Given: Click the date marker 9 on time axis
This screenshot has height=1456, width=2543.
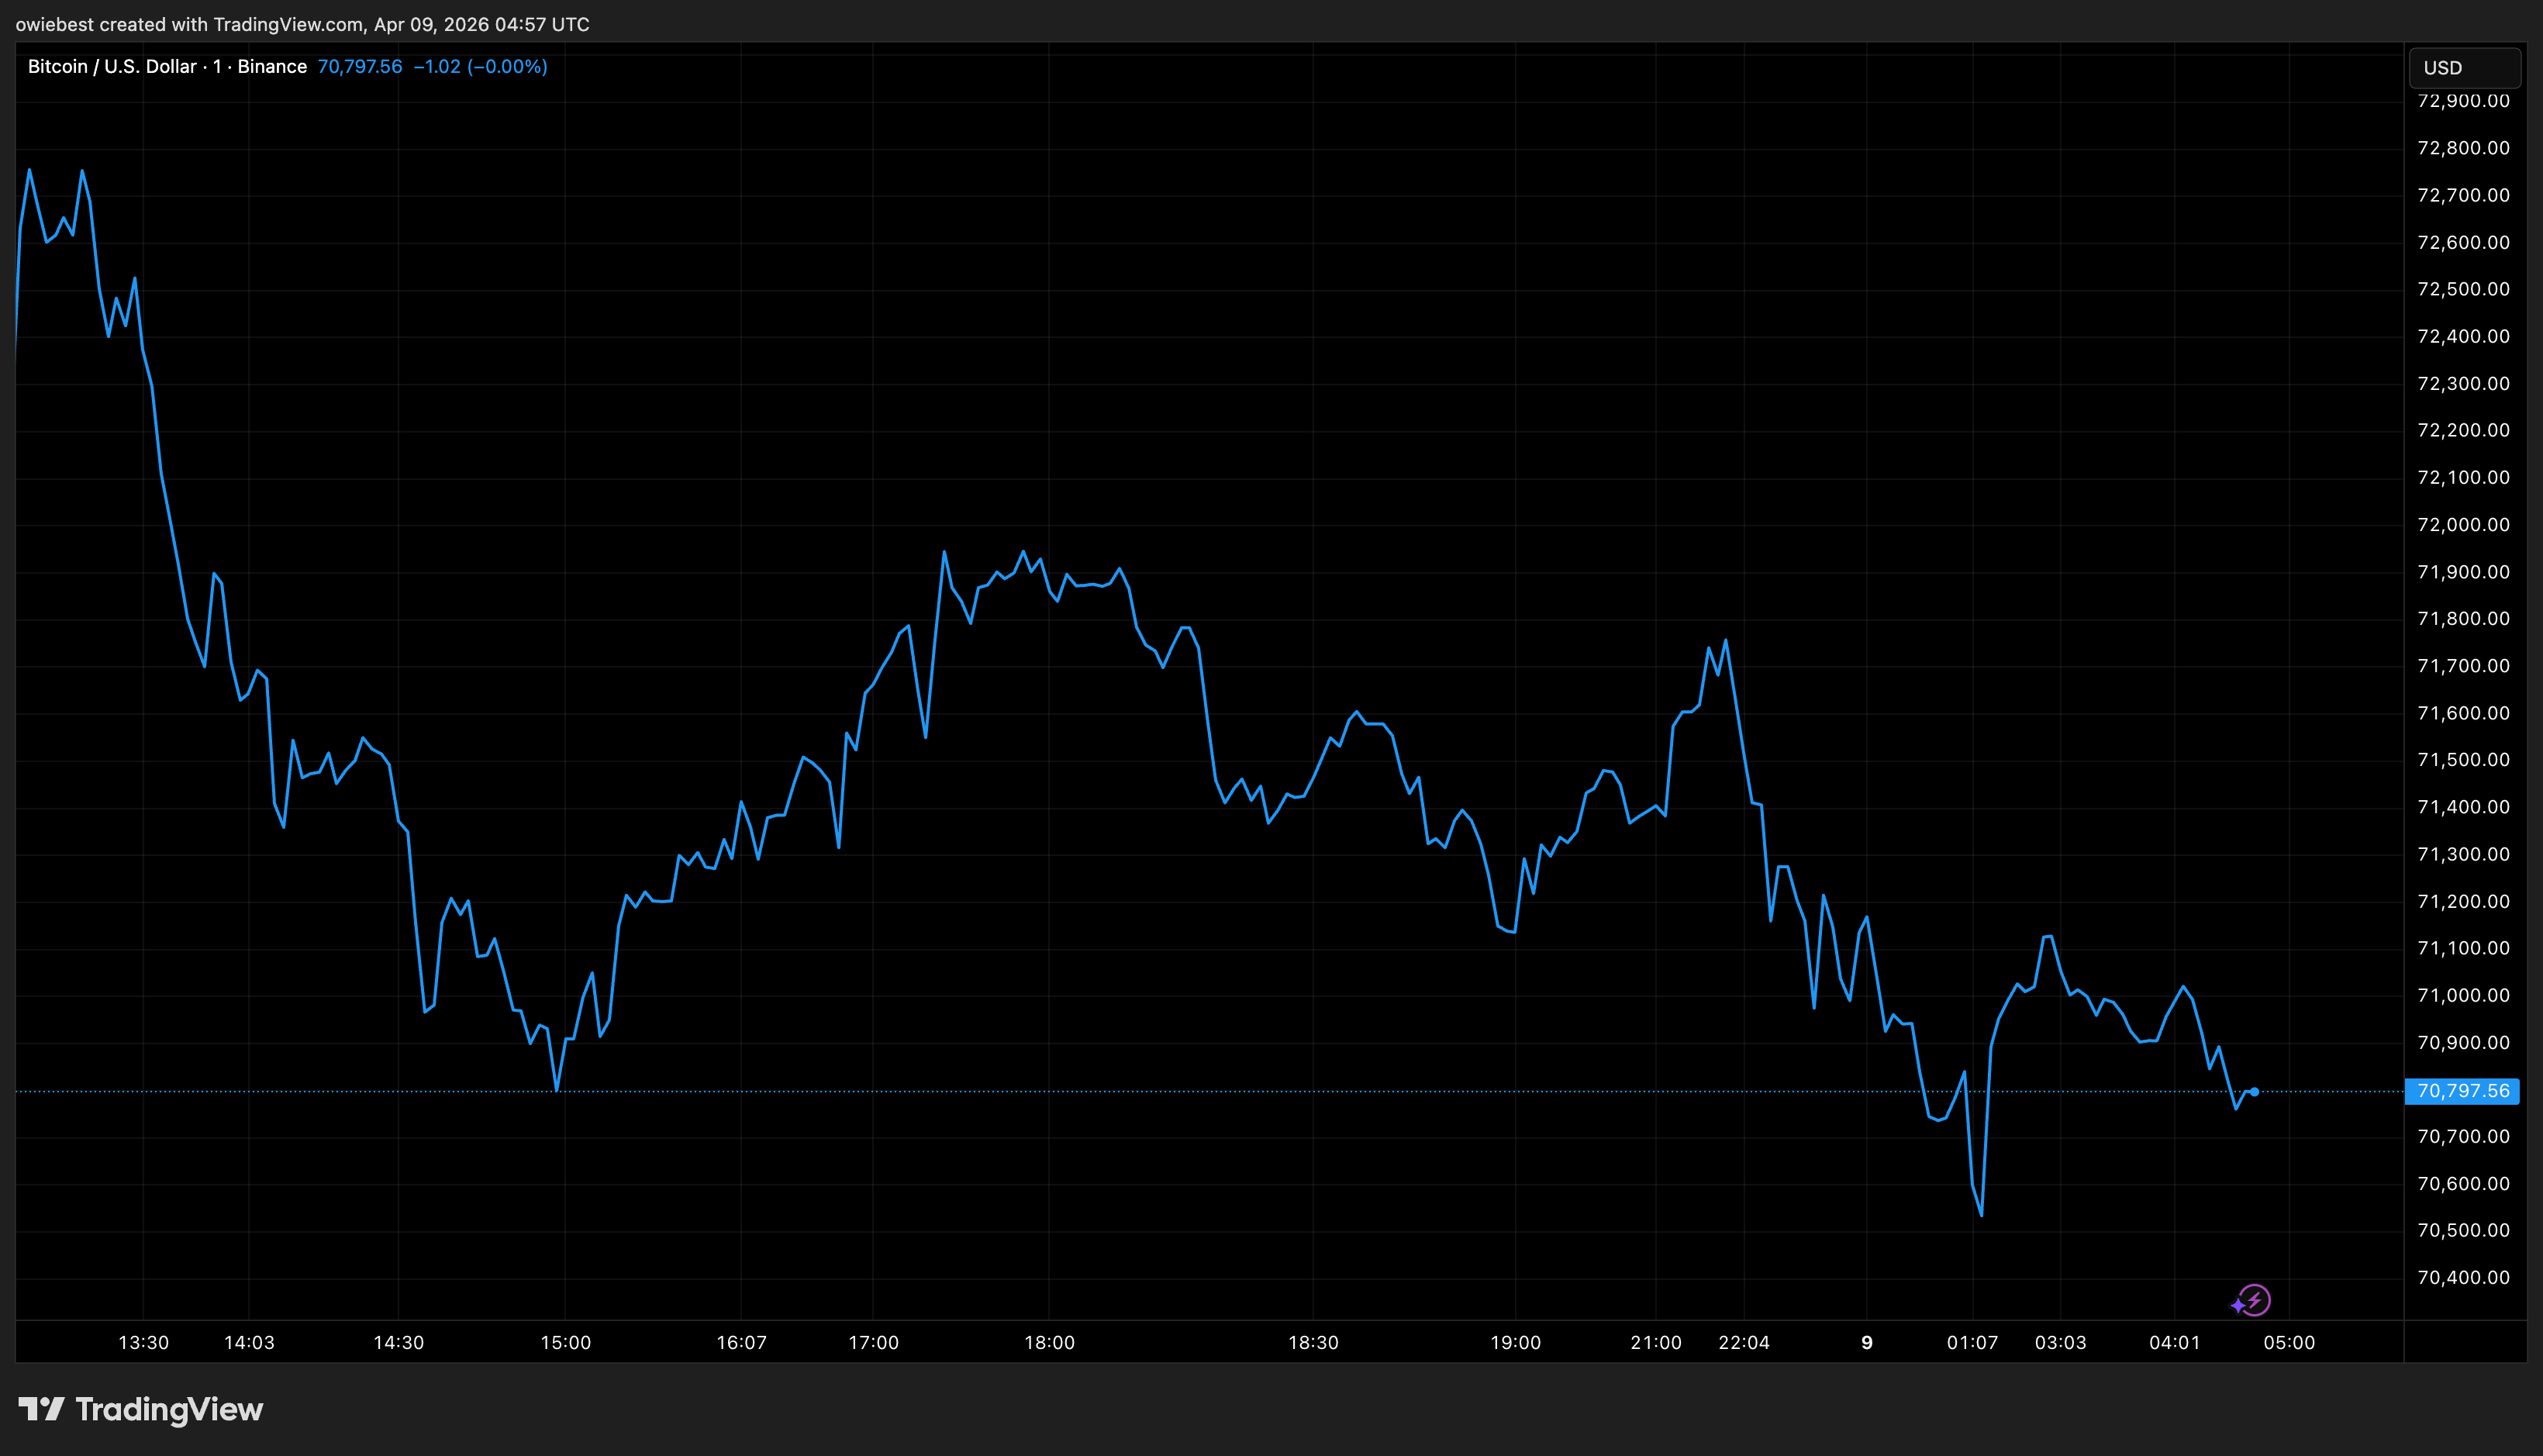Looking at the screenshot, I should coord(1866,1343).
